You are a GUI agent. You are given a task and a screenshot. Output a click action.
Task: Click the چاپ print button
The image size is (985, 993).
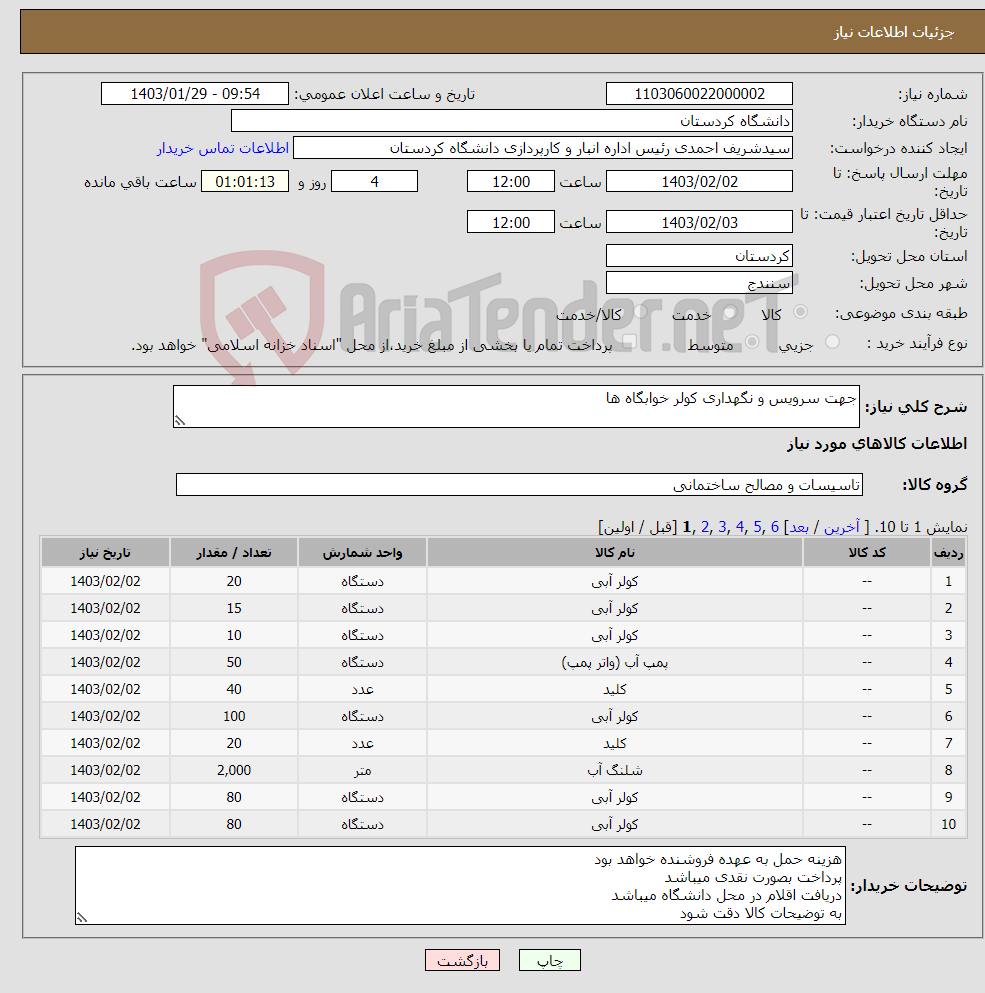click(x=549, y=960)
